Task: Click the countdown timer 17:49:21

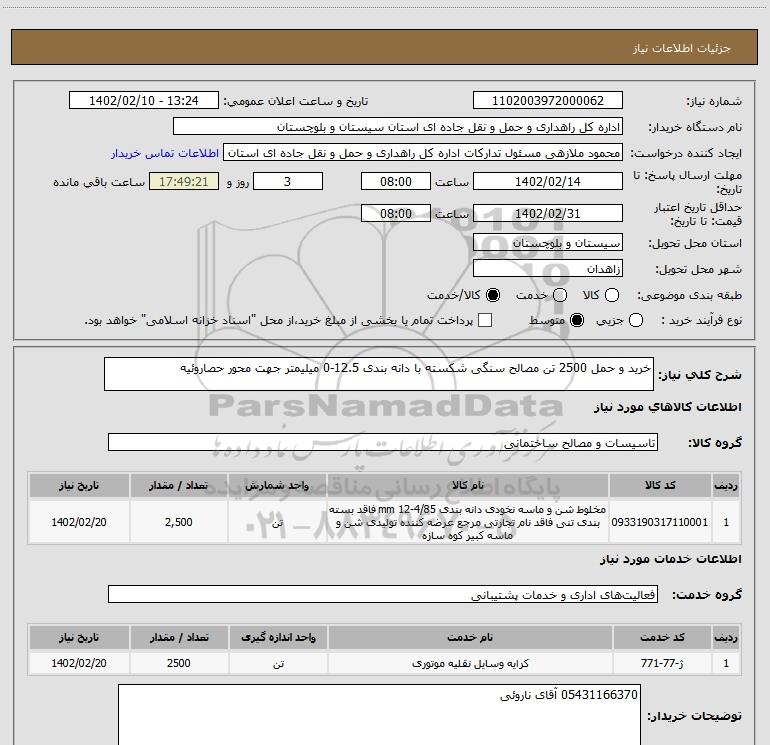Action: click(x=184, y=181)
